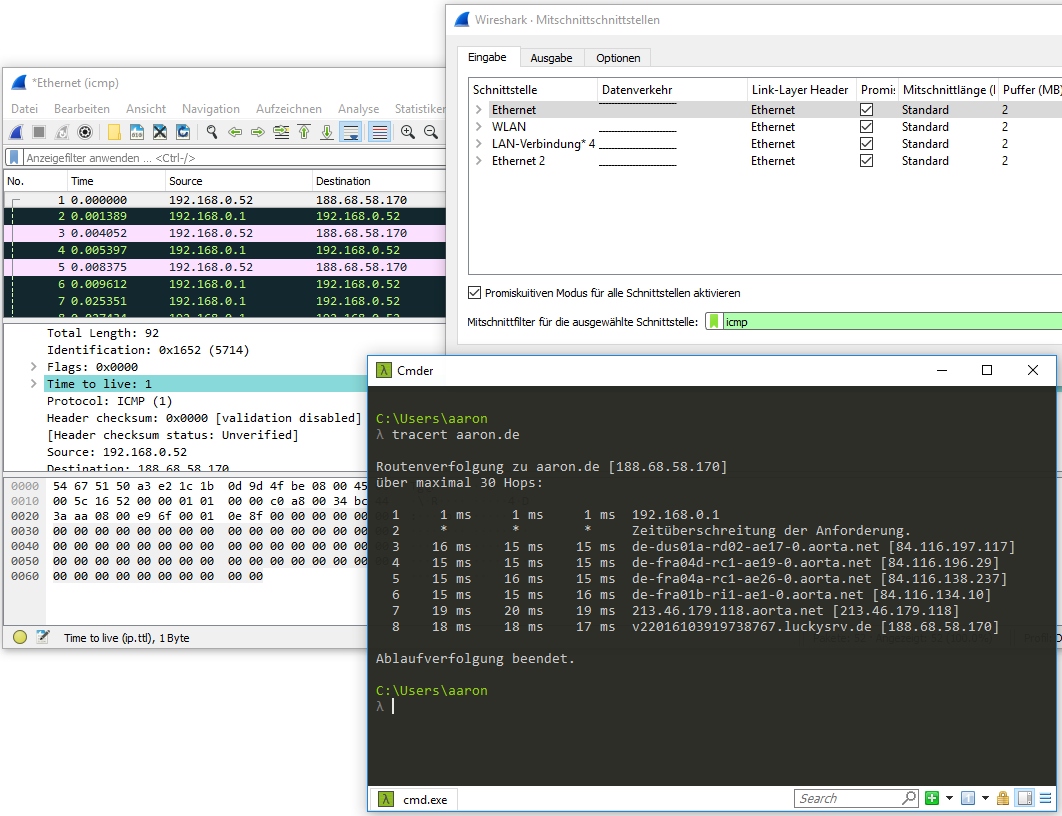Toggle promiscuous checkbox for Ethernet interface
Image resolution: width=1062 pixels, height=816 pixels.
[866, 110]
